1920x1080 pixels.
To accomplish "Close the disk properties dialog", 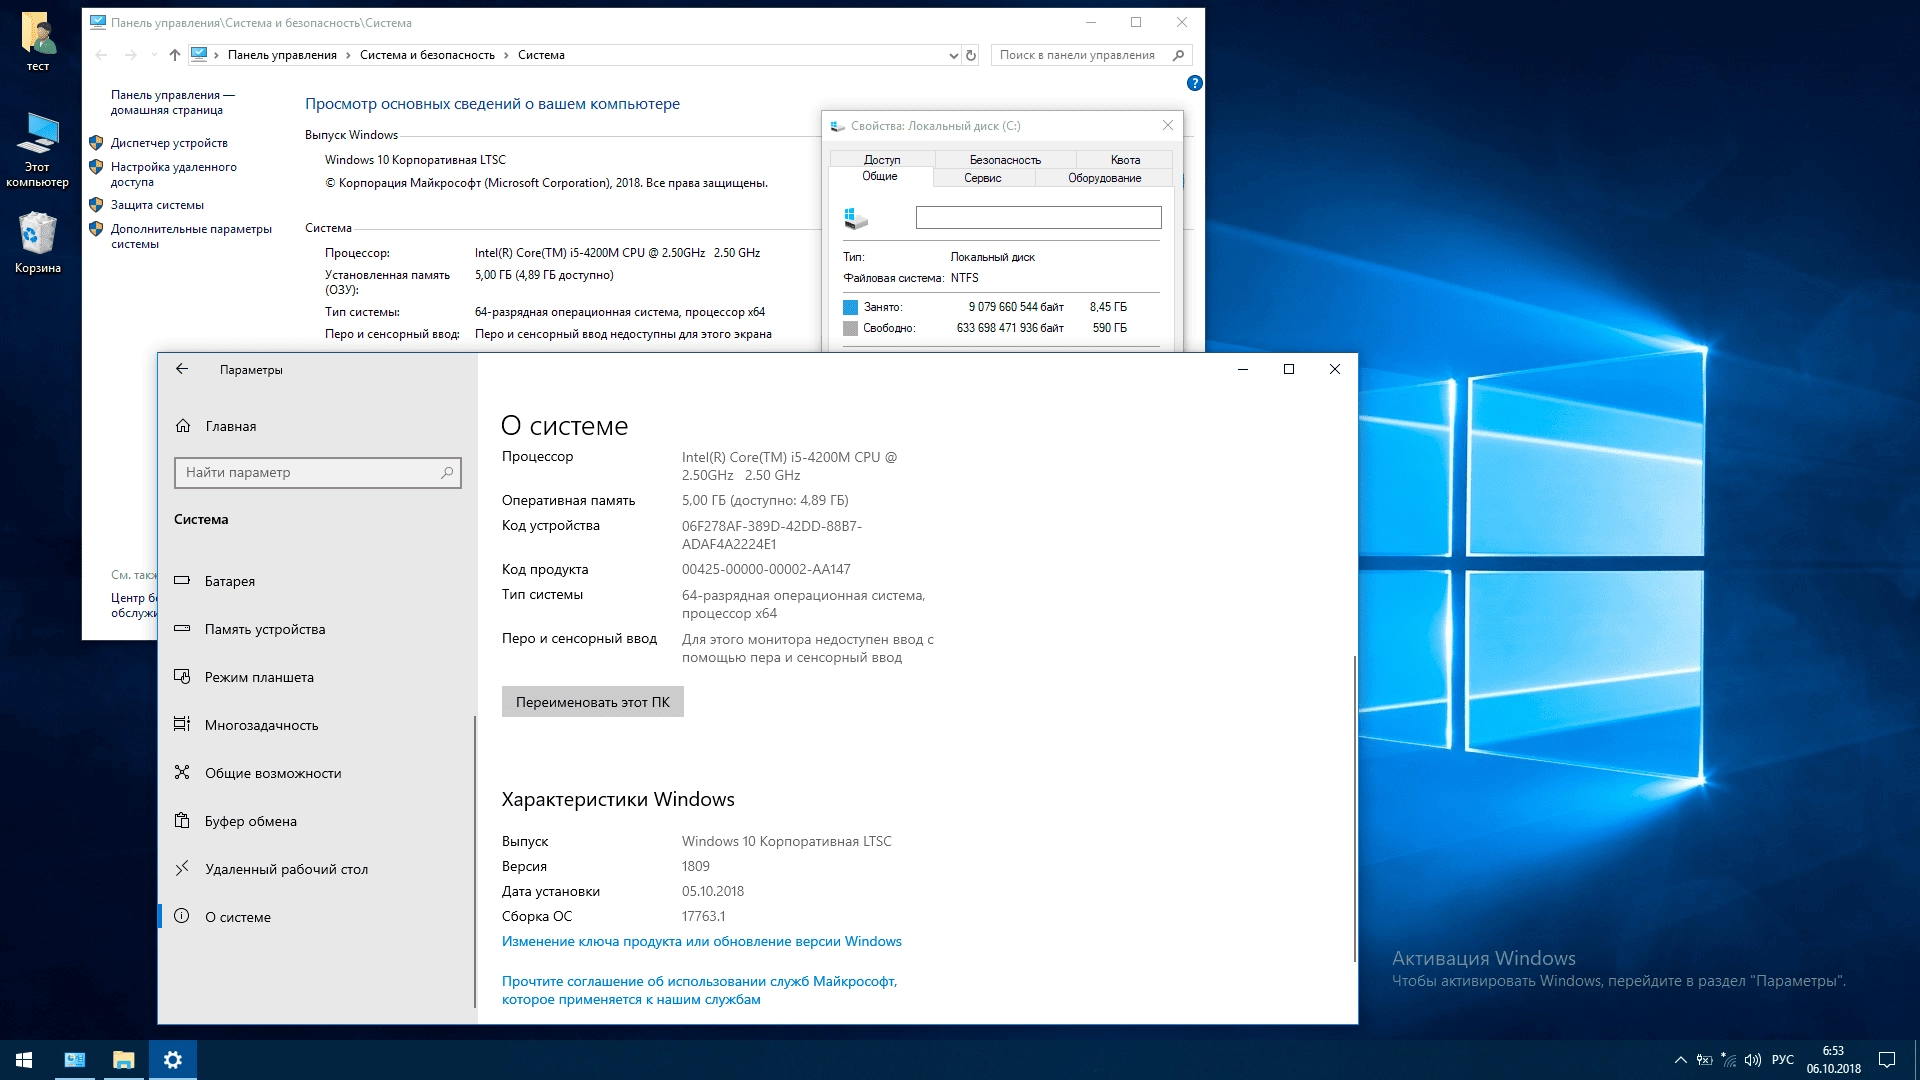I will (x=1167, y=125).
